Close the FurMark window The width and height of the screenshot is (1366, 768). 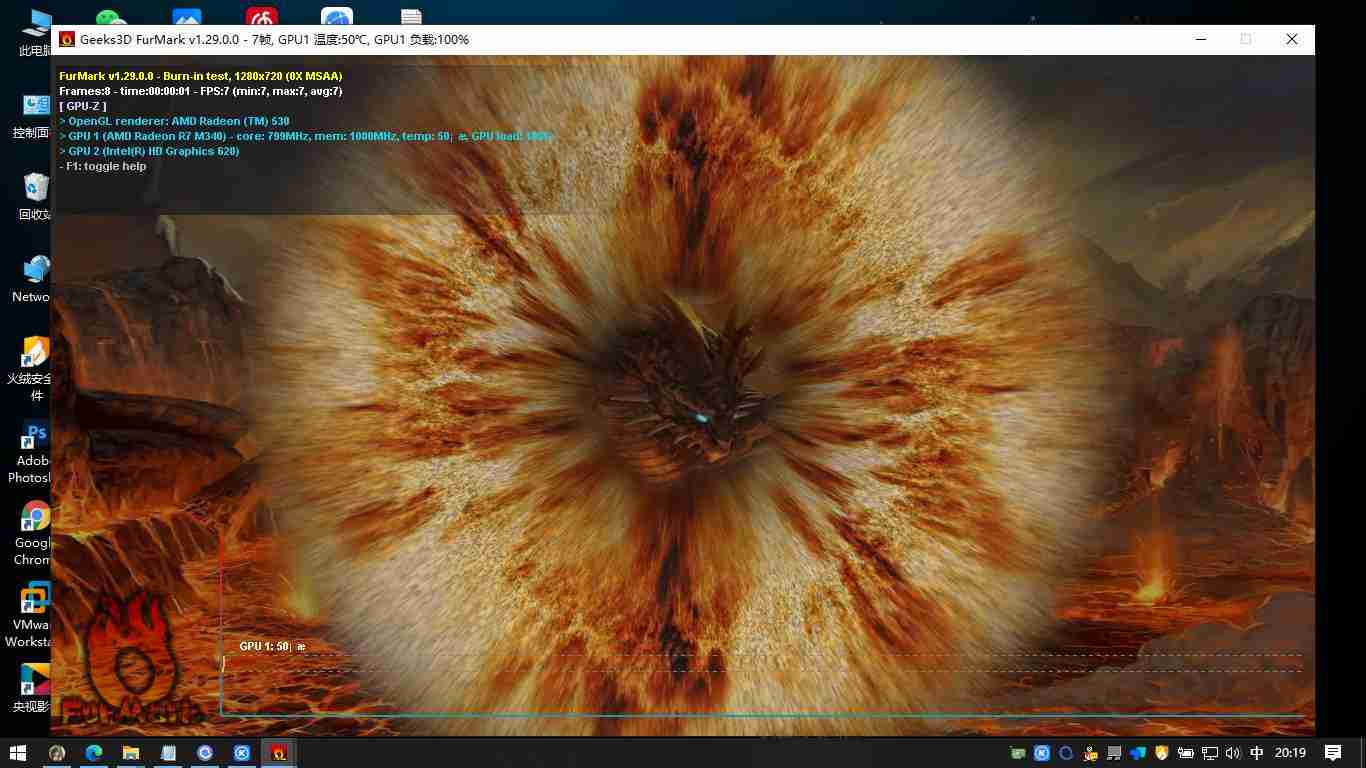pos(1291,39)
